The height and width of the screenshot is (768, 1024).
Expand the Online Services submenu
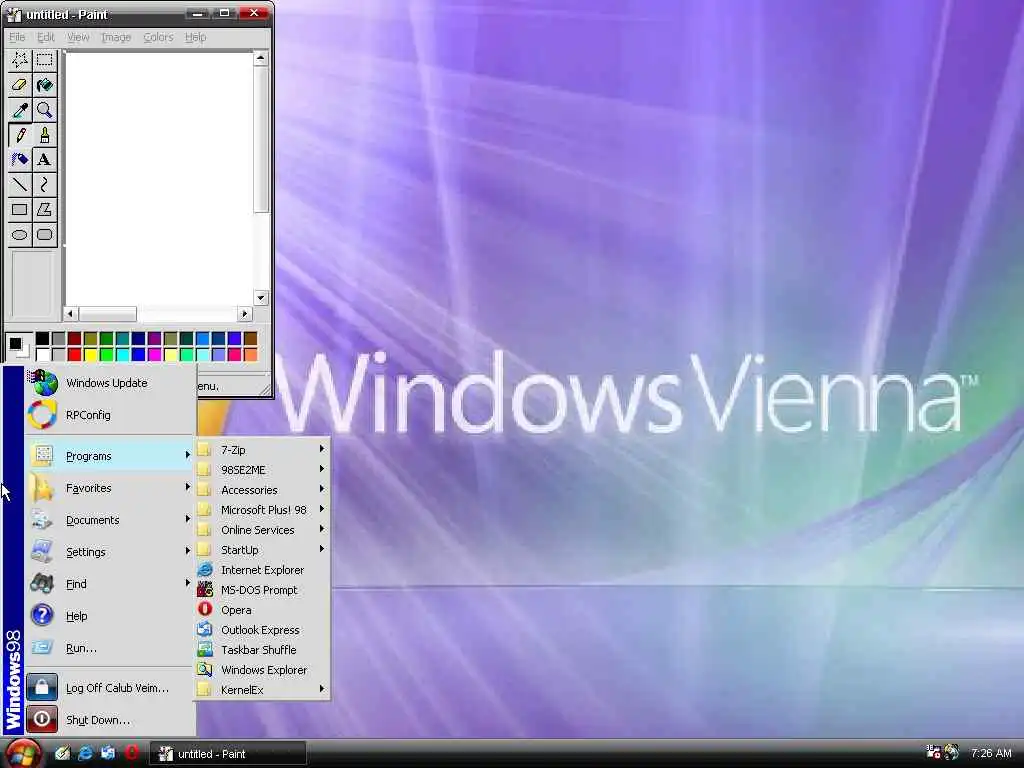coord(262,530)
